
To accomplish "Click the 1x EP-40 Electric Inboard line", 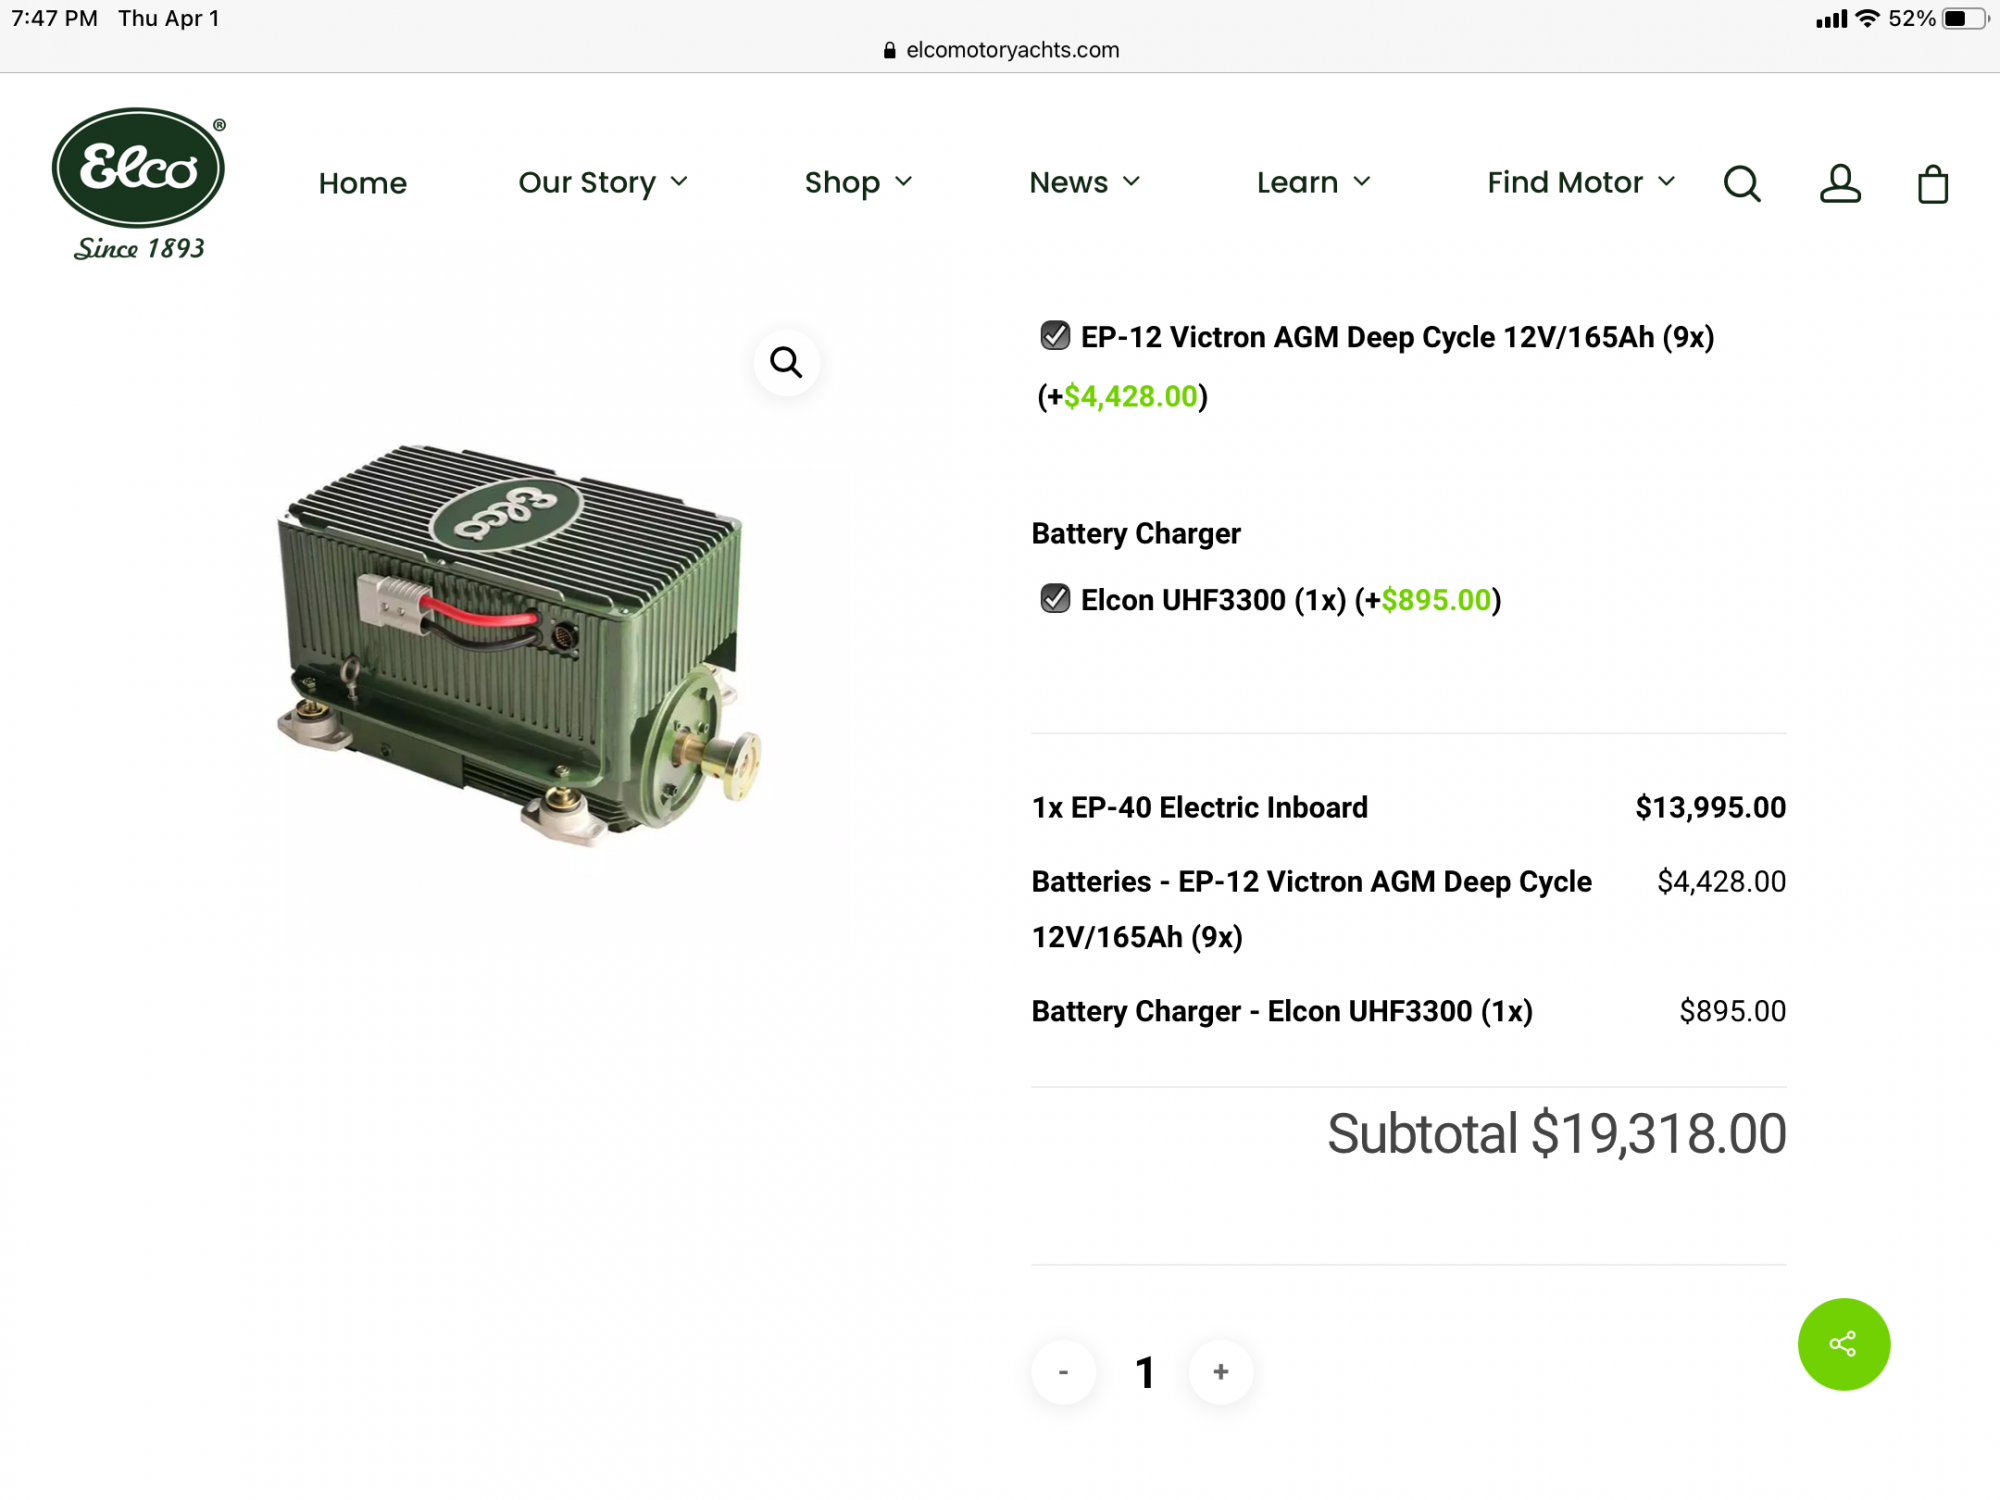I will pyautogui.click(x=1199, y=807).
